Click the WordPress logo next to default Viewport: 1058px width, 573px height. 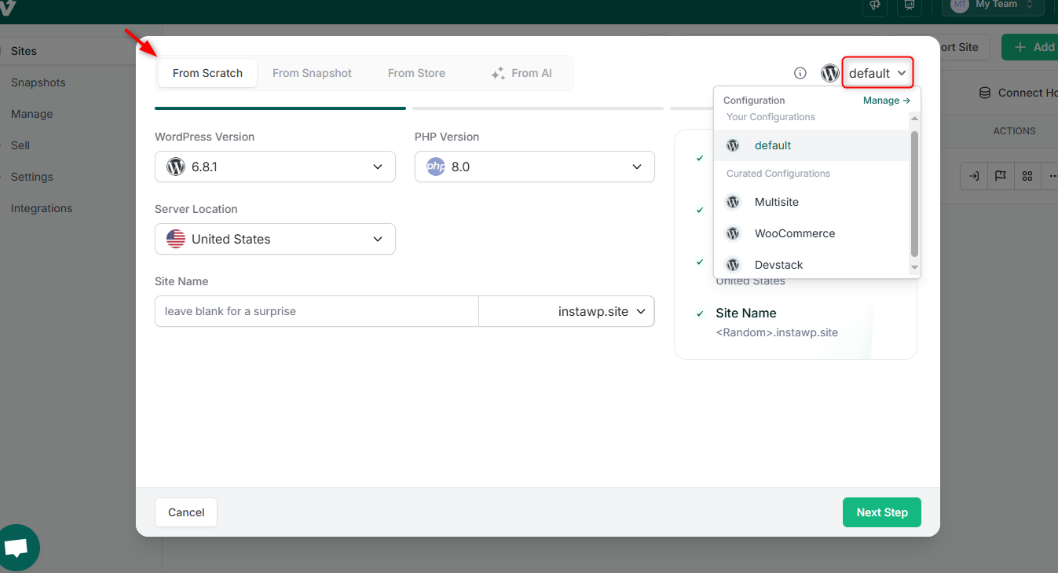point(830,73)
